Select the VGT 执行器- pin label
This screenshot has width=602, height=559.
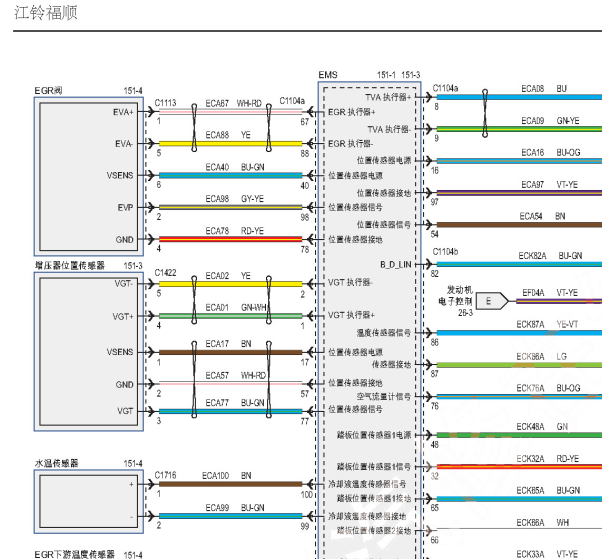pyautogui.click(x=350, y=283)
